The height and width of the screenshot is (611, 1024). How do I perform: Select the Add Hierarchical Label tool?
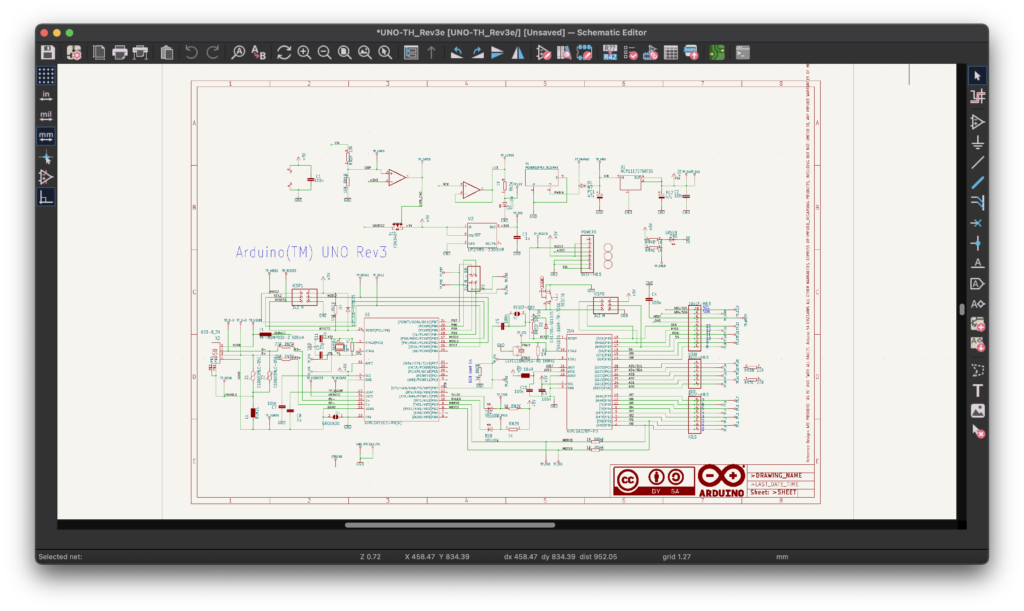pyautogui.click(x=978, y=304)
